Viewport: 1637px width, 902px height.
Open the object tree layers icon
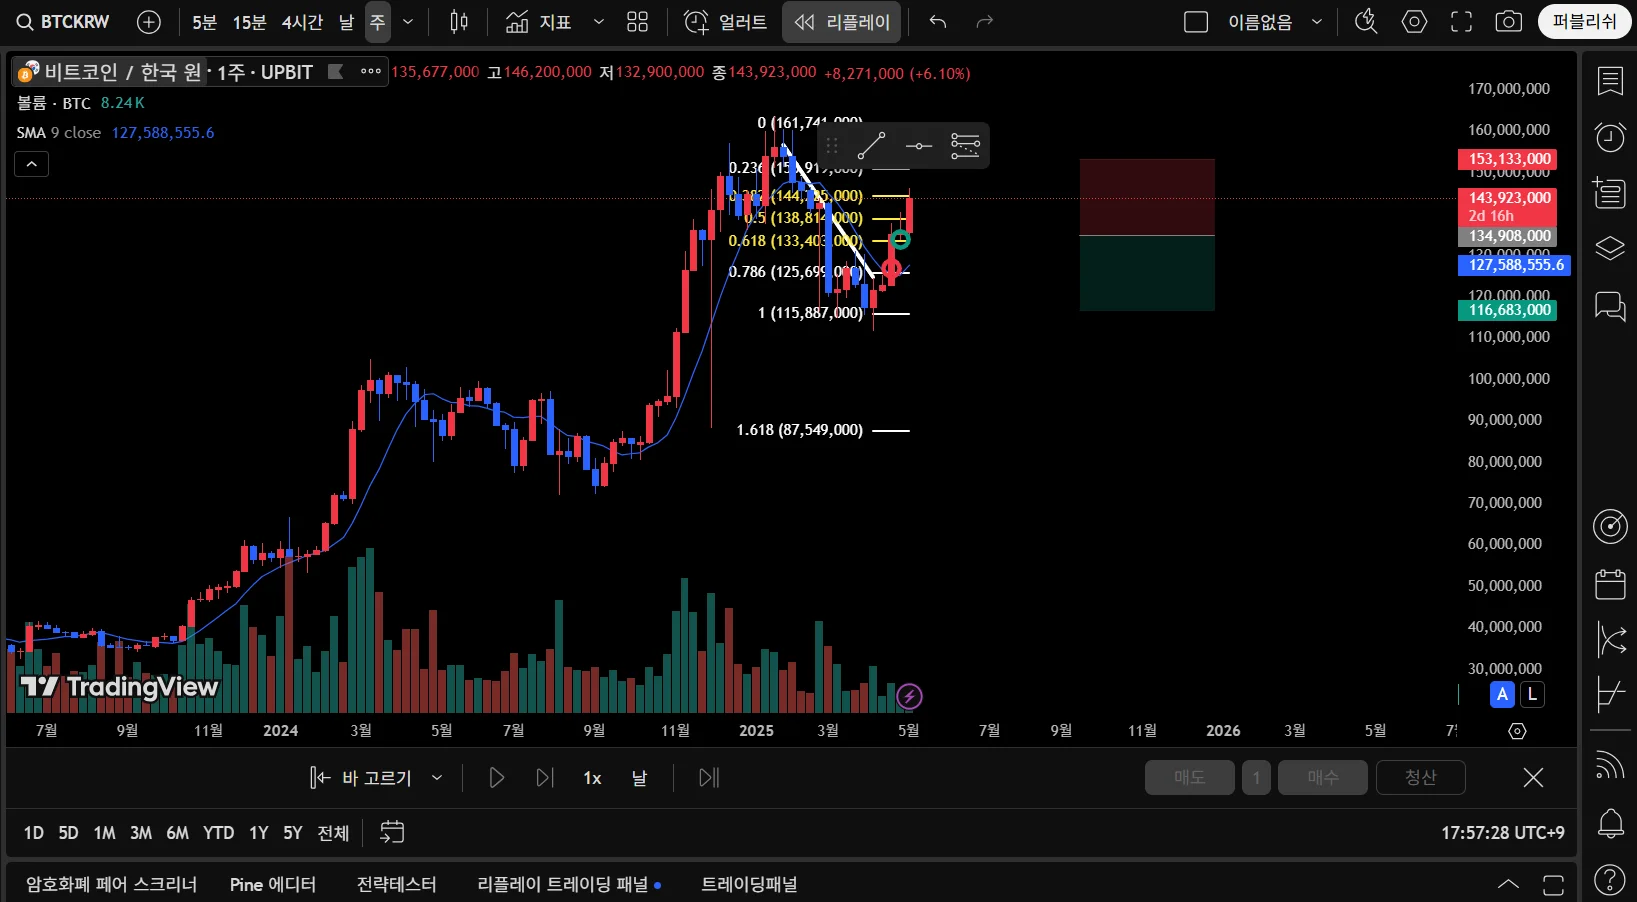click(x=1610, y=248)
